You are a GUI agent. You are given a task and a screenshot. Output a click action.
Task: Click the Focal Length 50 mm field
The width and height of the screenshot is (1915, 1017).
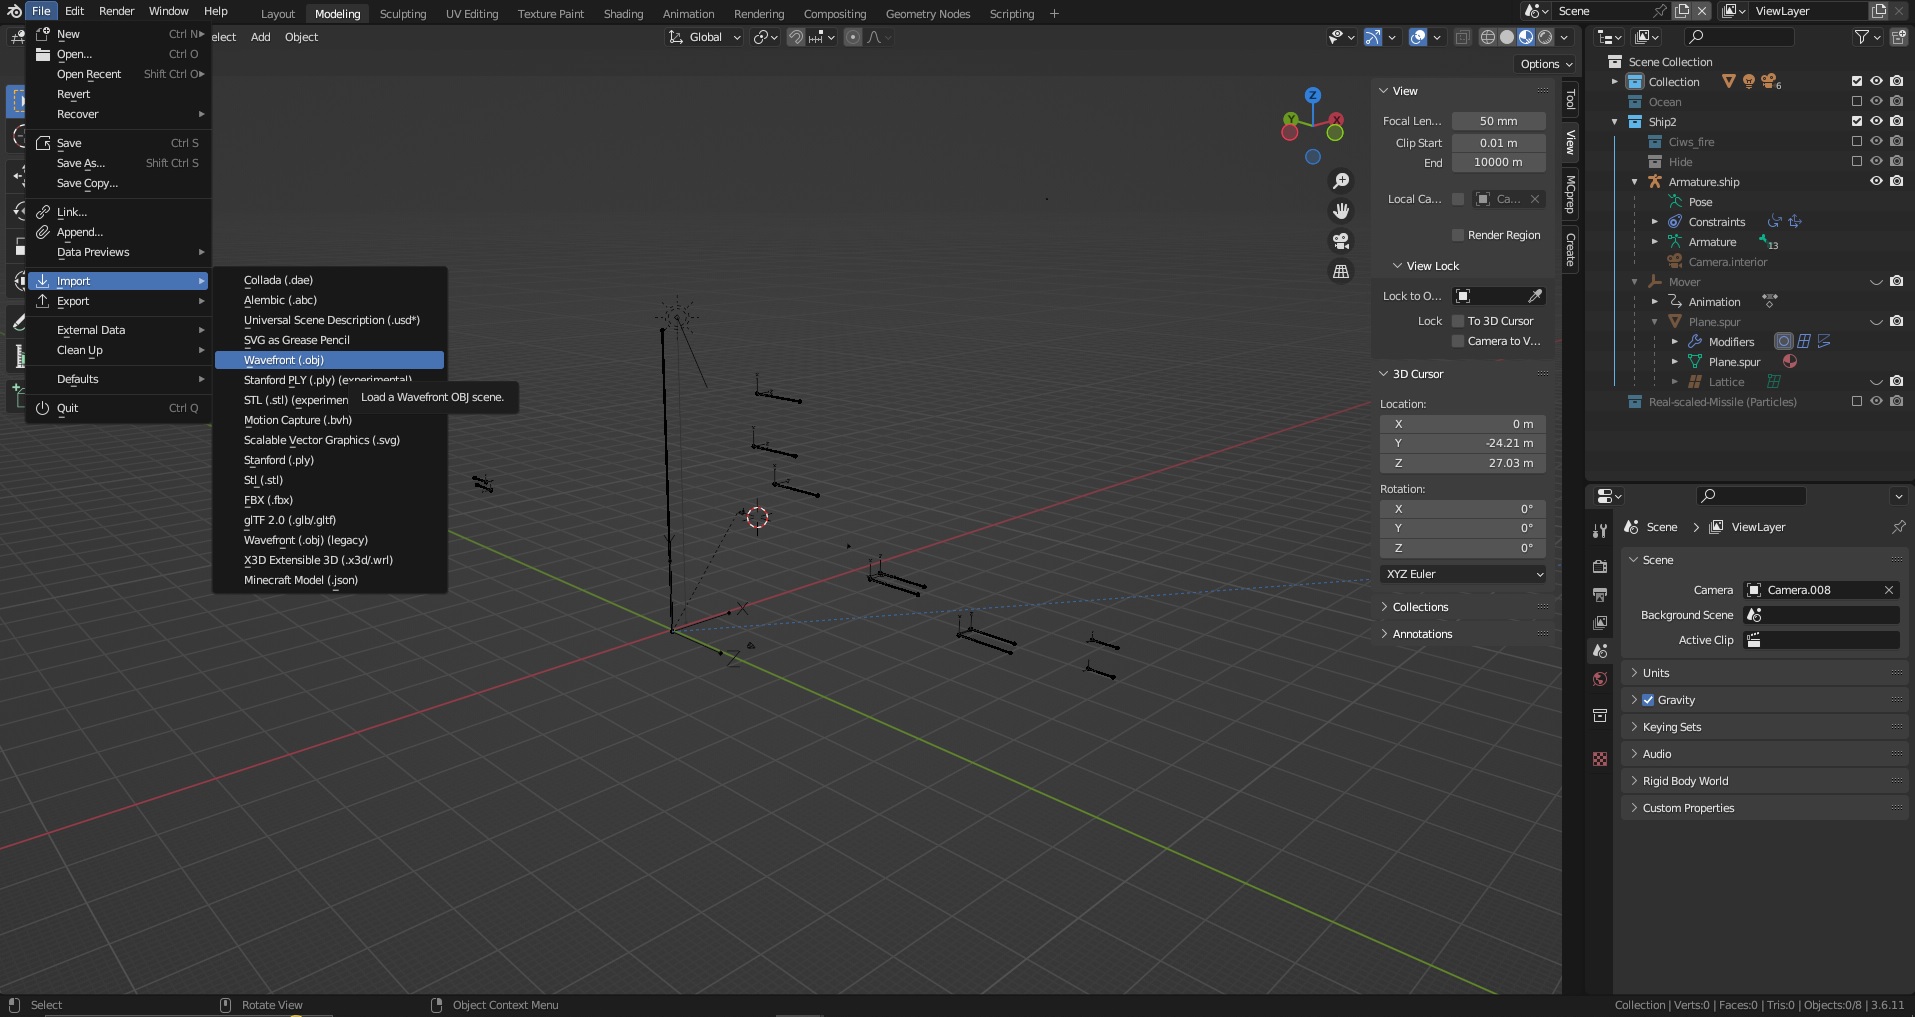tap(1498, 121)
